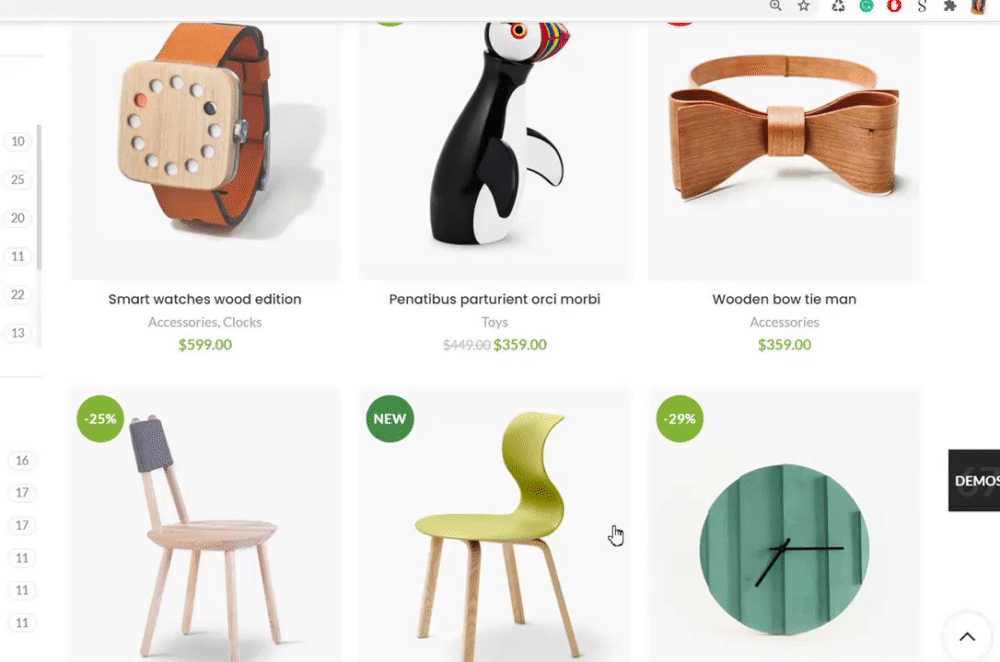This screenshot has height=662, width=1000.
Task: Click the -25% sale badge on wooden chair
Action: (100, 419)
